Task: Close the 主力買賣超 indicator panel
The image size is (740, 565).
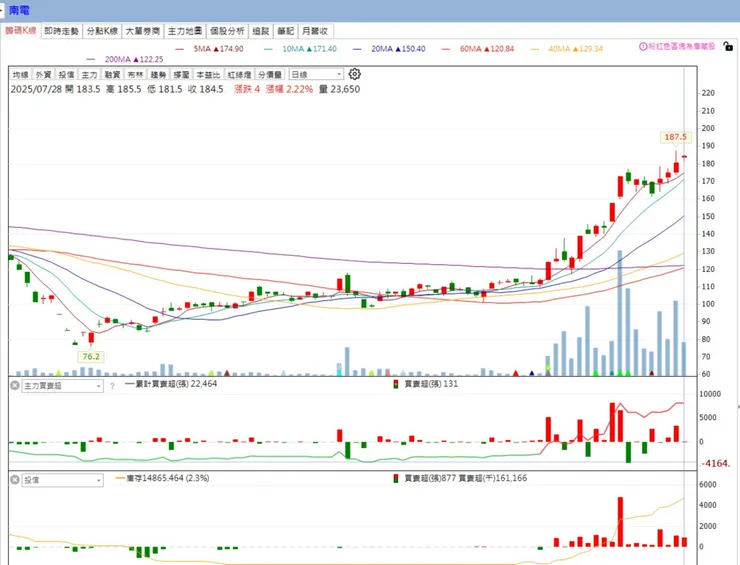Action: 15,386
